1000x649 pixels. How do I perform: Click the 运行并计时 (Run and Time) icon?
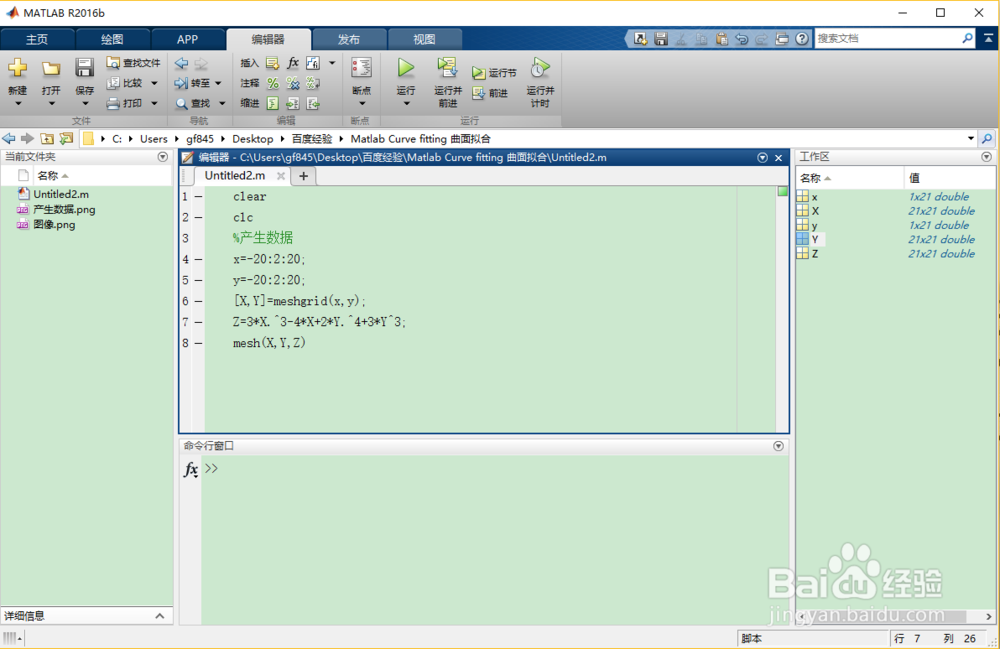click(540, 68)
